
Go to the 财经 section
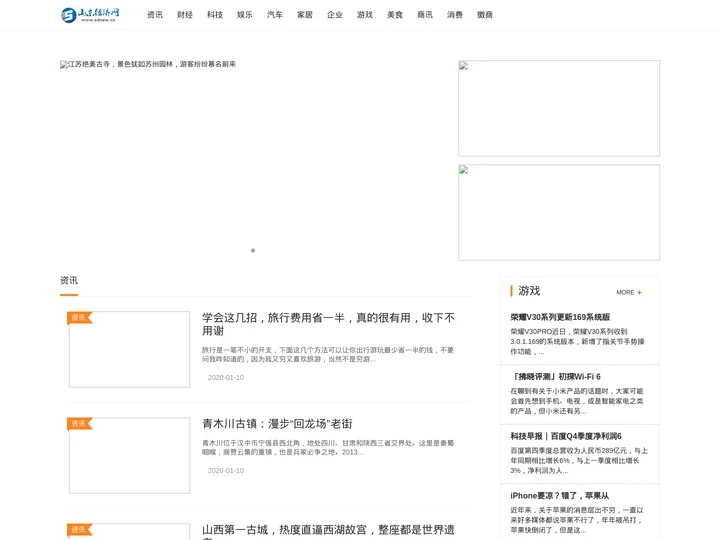pyautogui.click(x=185, y=15)
